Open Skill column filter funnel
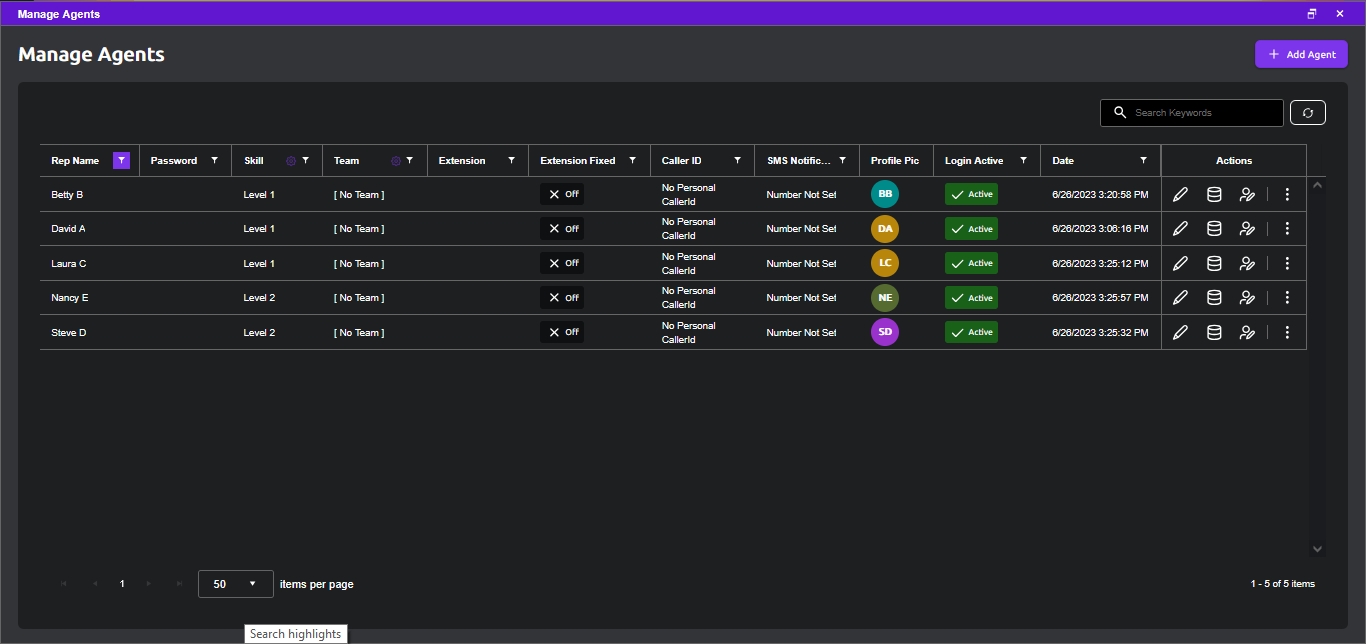The image size is (1366, 644). pos(305,161)
